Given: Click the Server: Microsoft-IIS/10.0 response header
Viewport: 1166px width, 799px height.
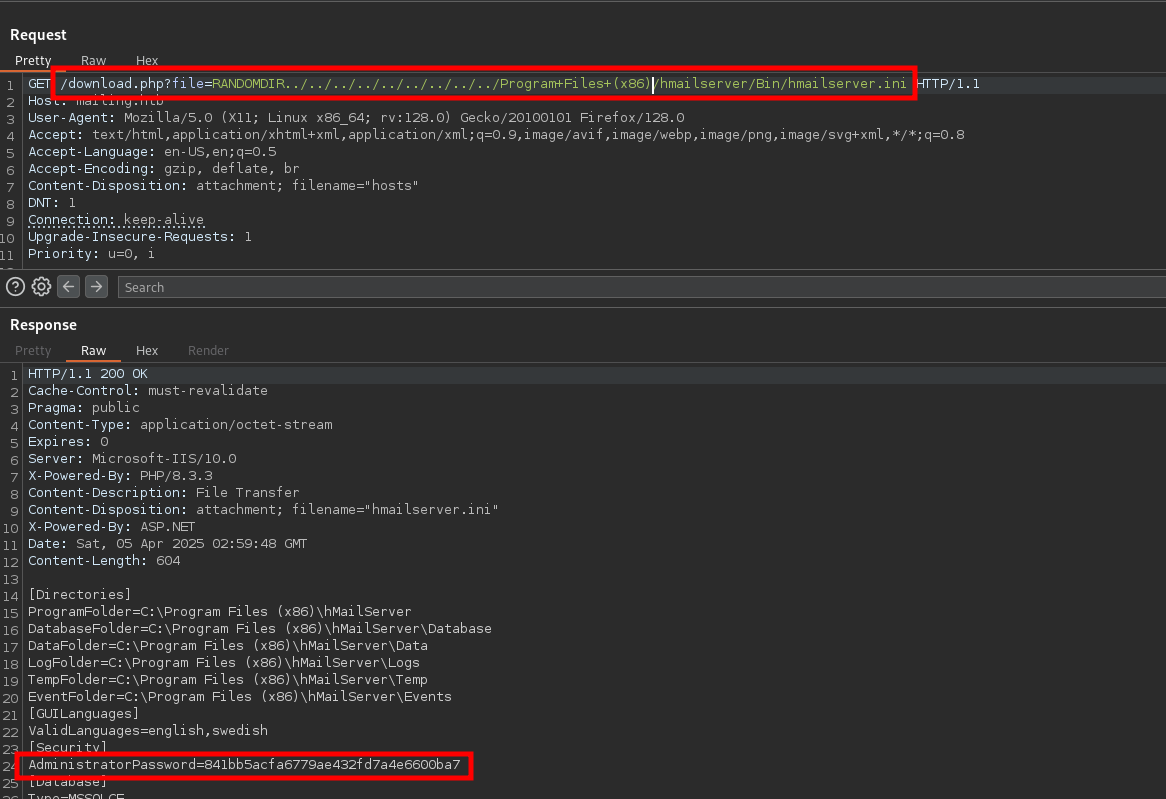Looking at the screenshot, I should [132, 459].
